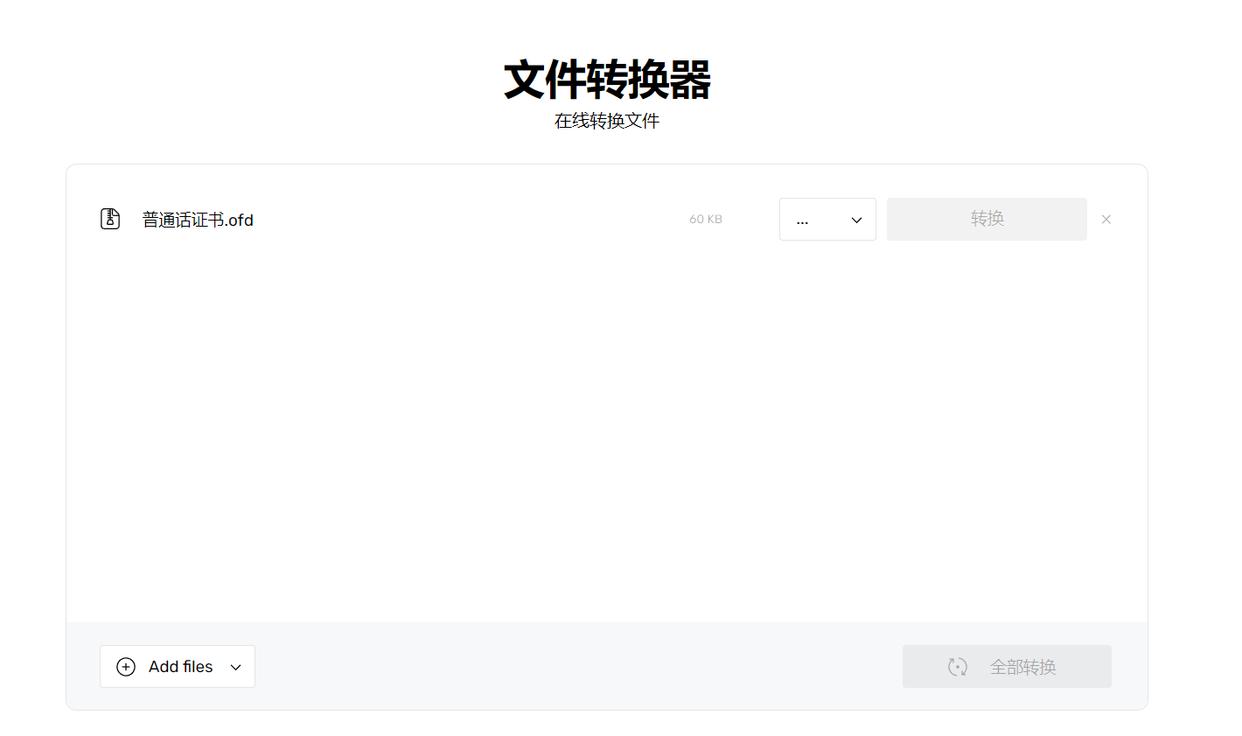The height and width of the screenshot is (736, 1242).
Task: Open the output format dropdown showing "..."
Action: 827,219
